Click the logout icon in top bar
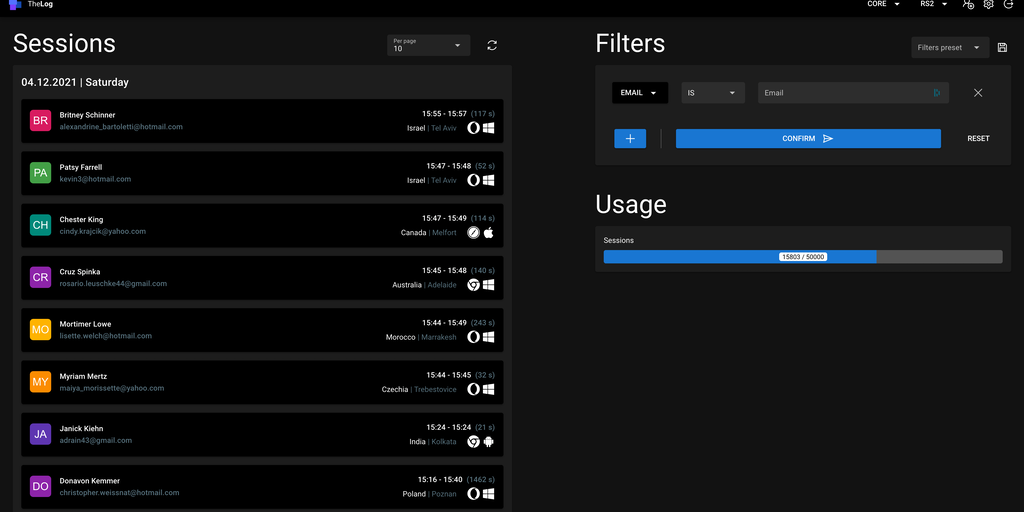The width and height of the screenshot is (1024, 512). (1008, 5)
